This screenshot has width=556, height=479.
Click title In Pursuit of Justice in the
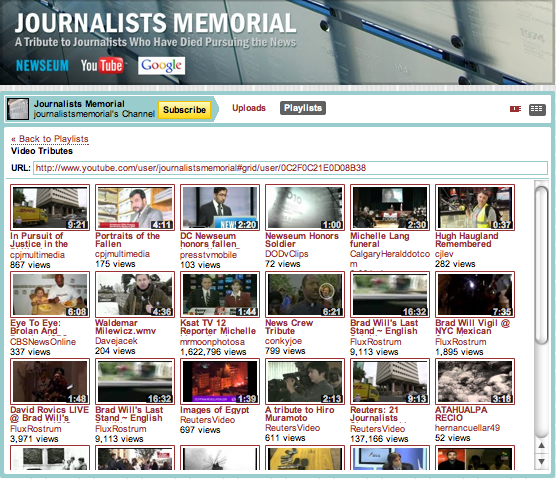(39, 240)
